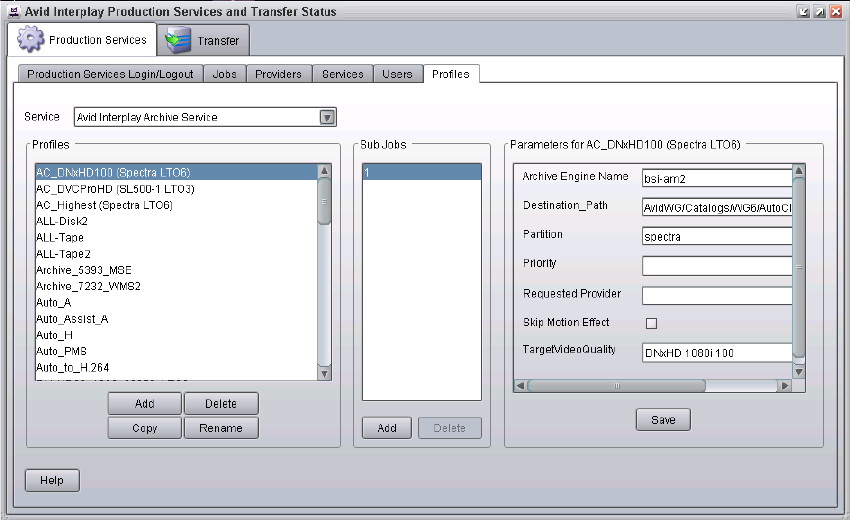The height and width of the screenshot is (520, 850).
Task: Click the Copy profile button
Action: pyautogui.click(x=145, y=428)
